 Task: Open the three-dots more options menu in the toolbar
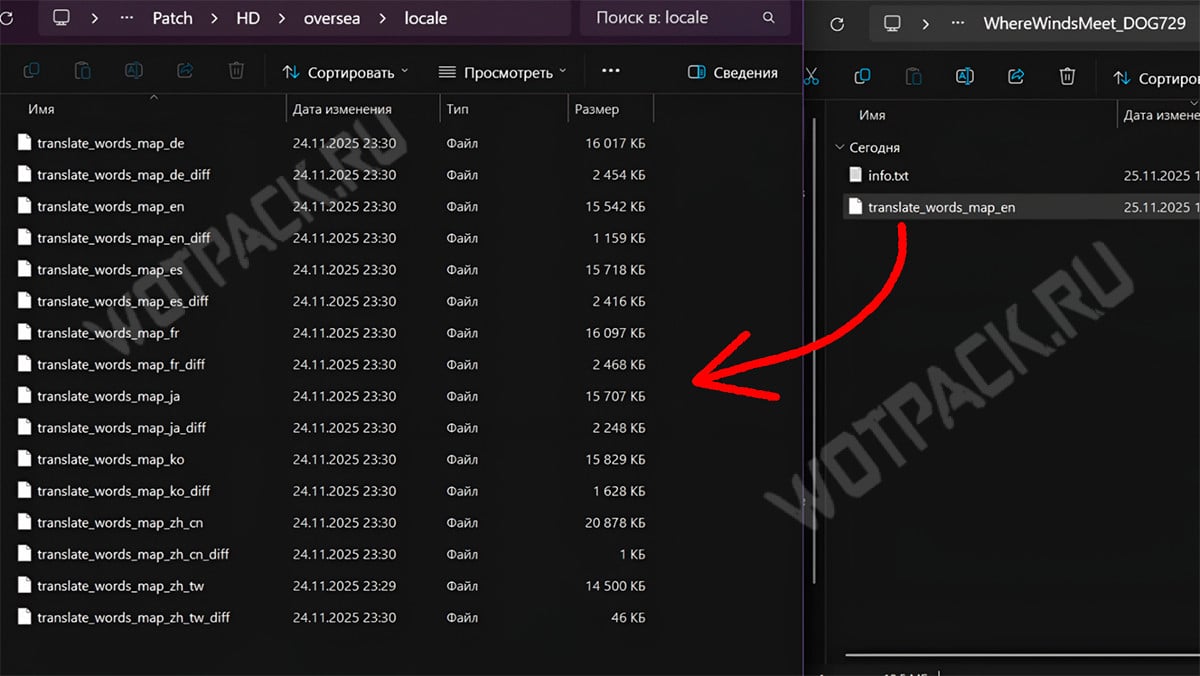coord(611,71)
